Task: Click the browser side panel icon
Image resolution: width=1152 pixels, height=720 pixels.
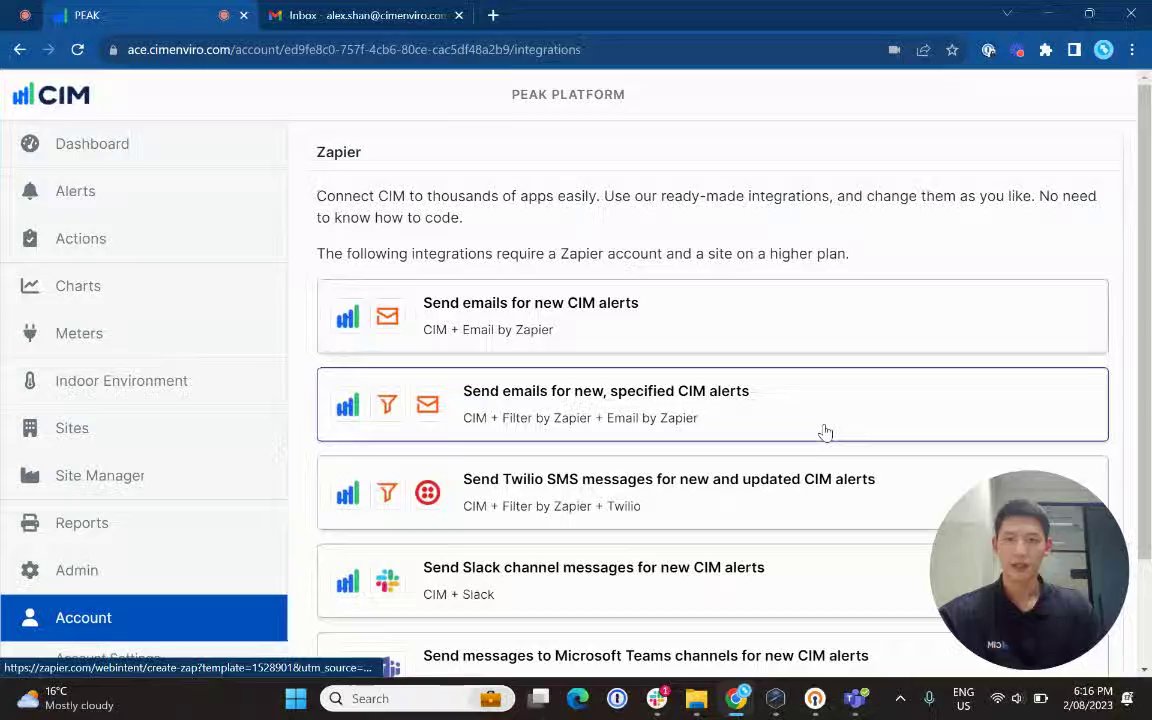Action: click(1074, 50)
